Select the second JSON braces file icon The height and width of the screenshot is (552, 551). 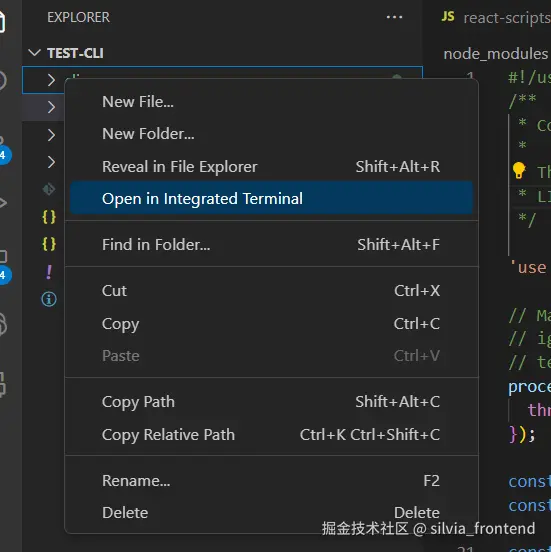click(49, 244)
